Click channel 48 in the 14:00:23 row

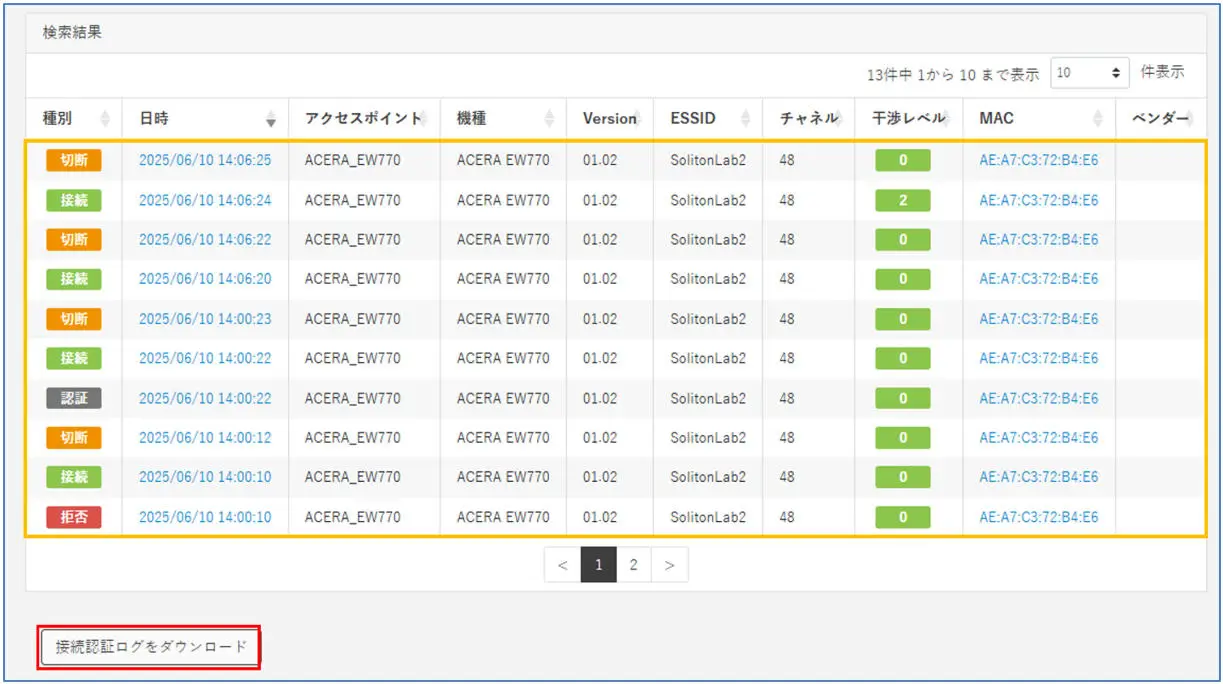pyautogui.click(x=787, y=319)
